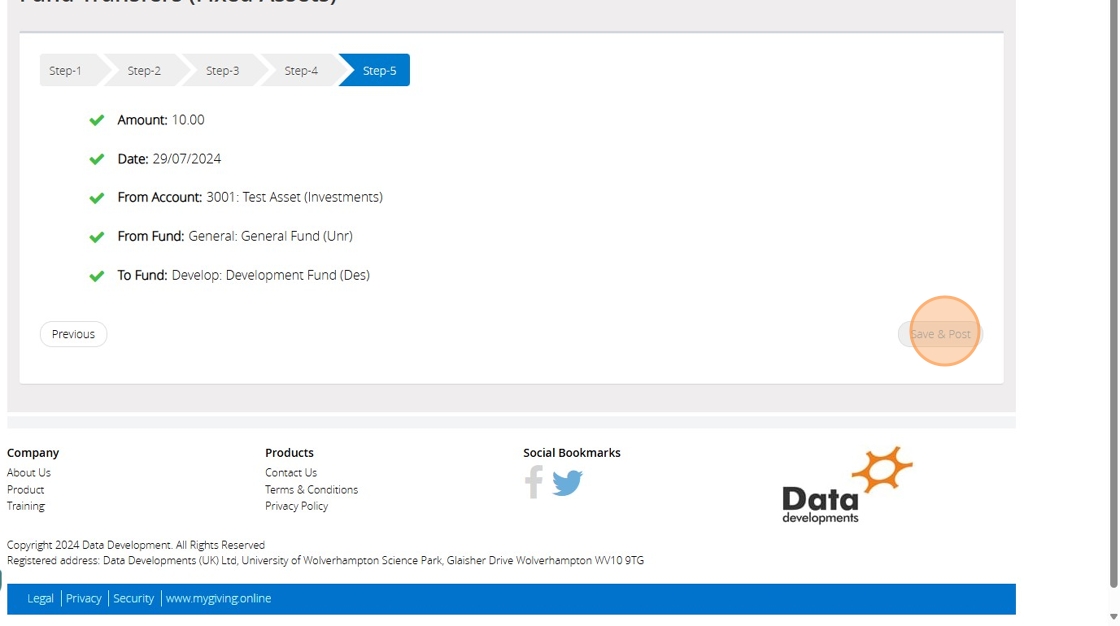Click the Data Developments logo
Image resolution: width=1120 pixels, height=626 pixels.
pyautogui.click(x=847, y=485)
